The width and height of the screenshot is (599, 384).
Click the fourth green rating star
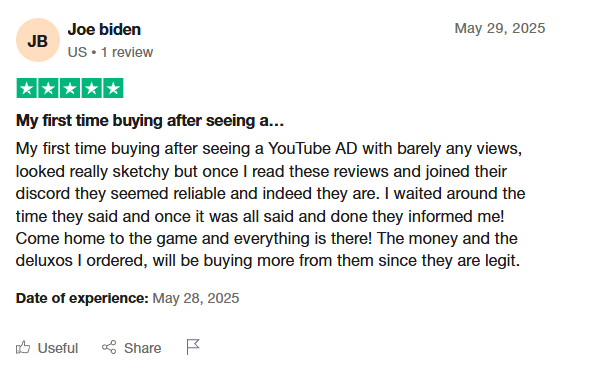pos(92,88)
